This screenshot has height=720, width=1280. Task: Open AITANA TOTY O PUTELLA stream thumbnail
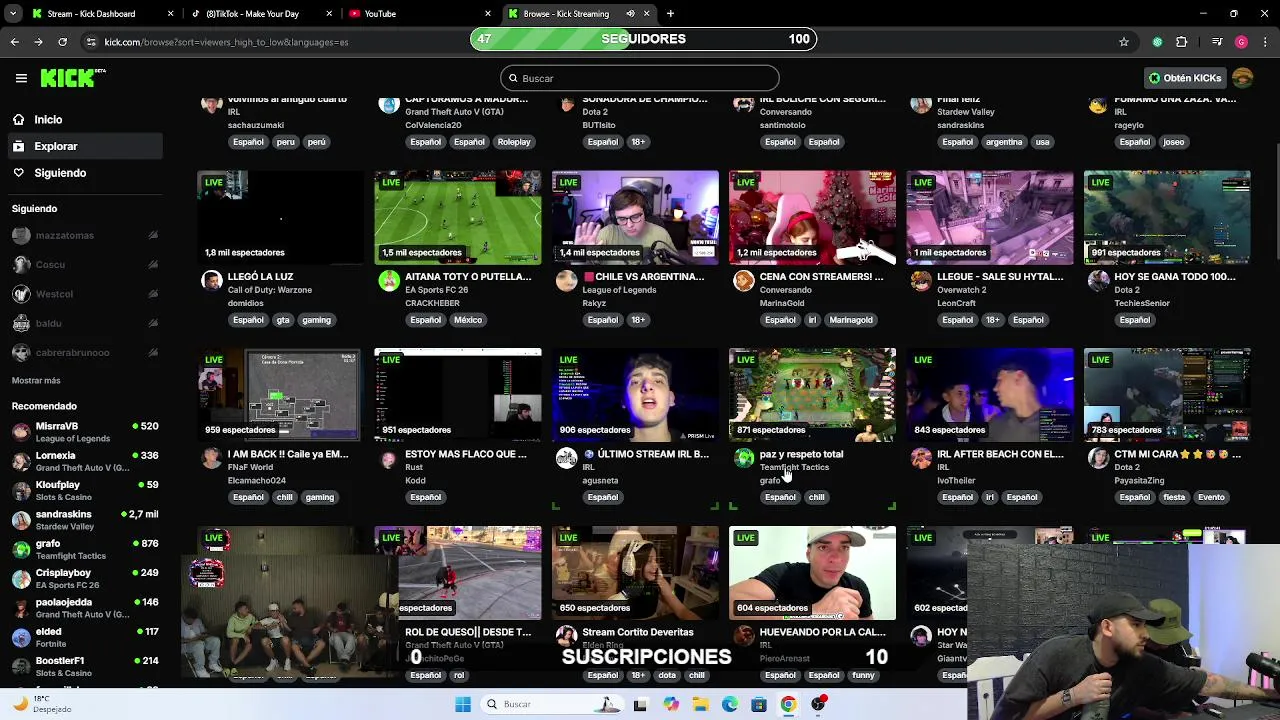coord(458,217)
